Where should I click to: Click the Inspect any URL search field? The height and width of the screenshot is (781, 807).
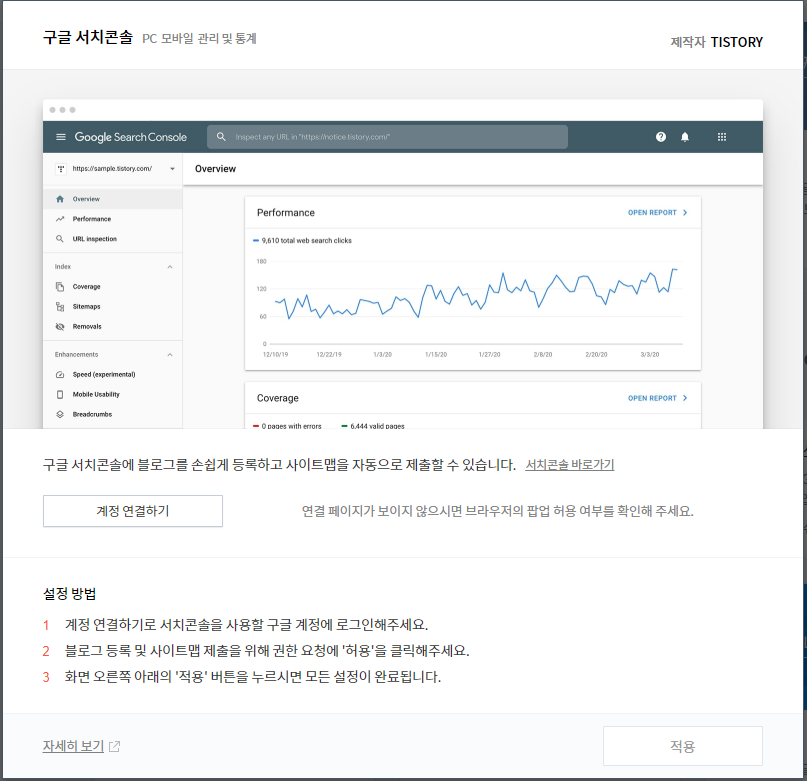388,137
